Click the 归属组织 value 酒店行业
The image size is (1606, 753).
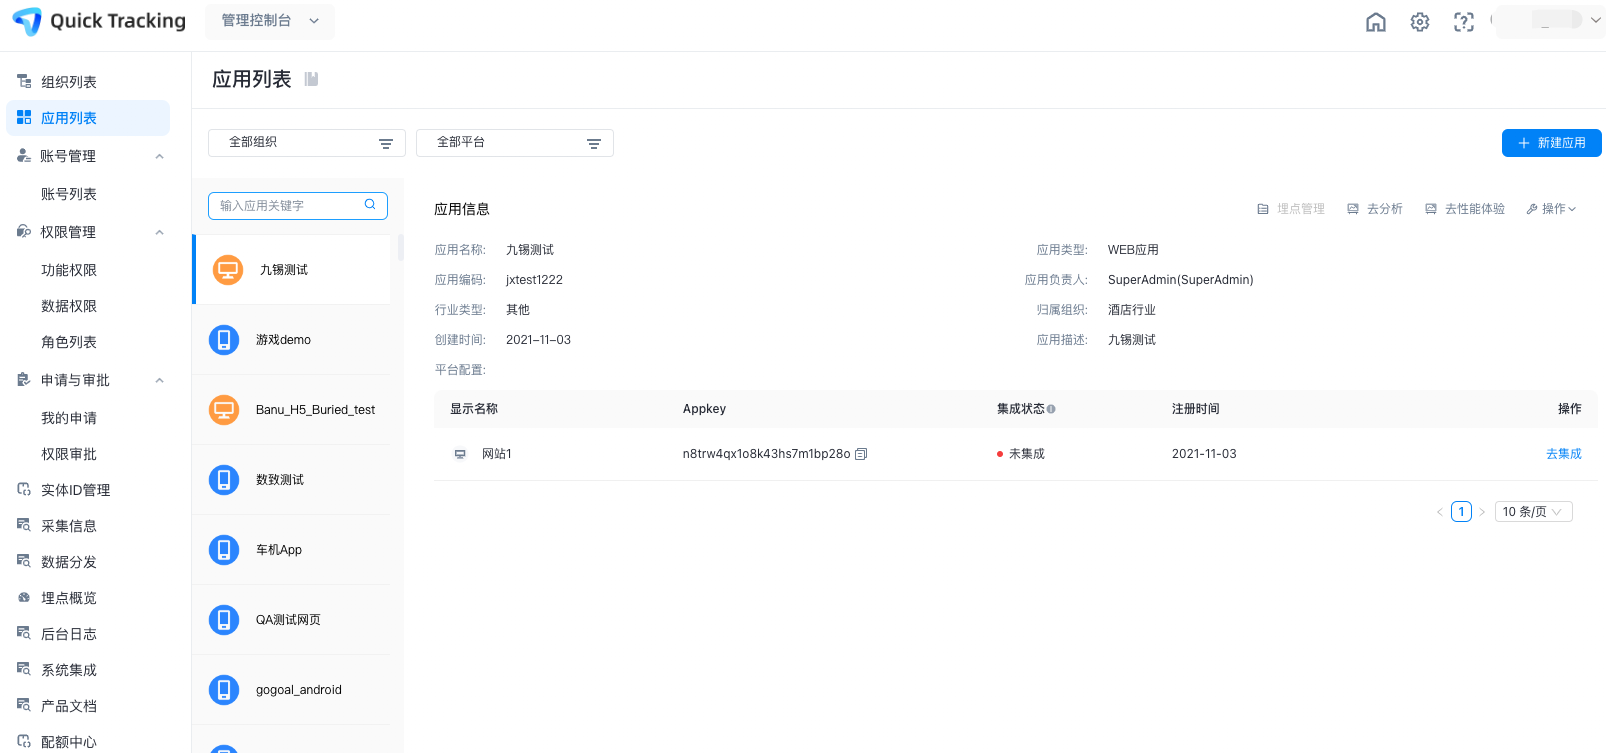(1132, 310)
